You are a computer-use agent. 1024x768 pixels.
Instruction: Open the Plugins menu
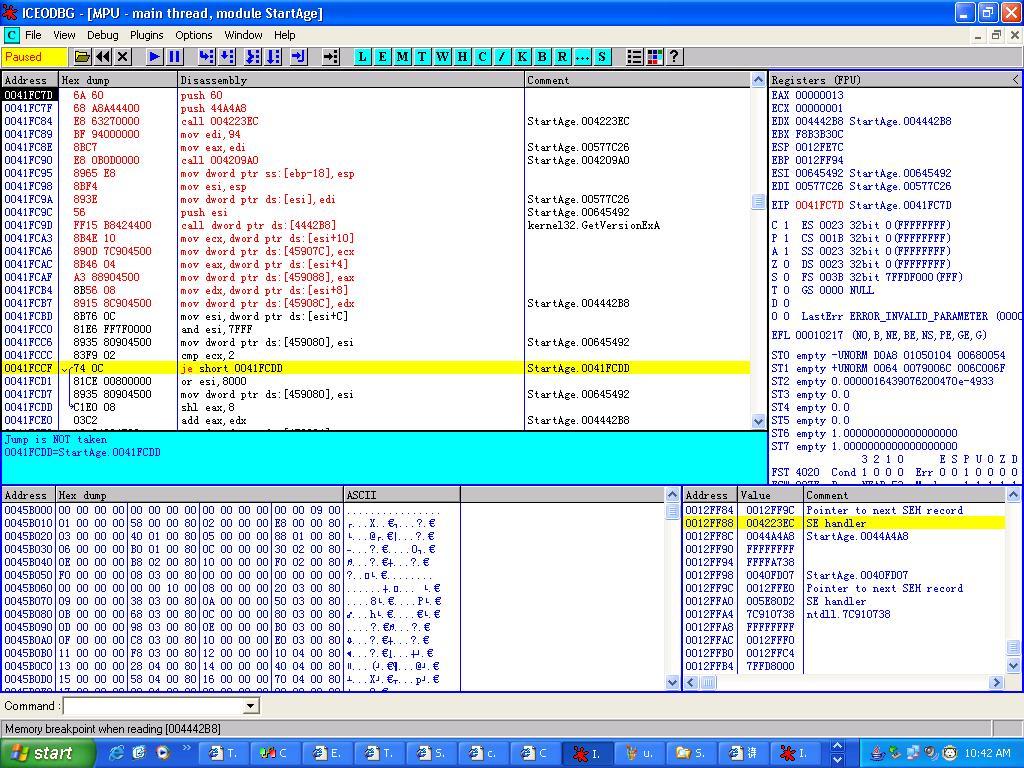coord(146,35)
